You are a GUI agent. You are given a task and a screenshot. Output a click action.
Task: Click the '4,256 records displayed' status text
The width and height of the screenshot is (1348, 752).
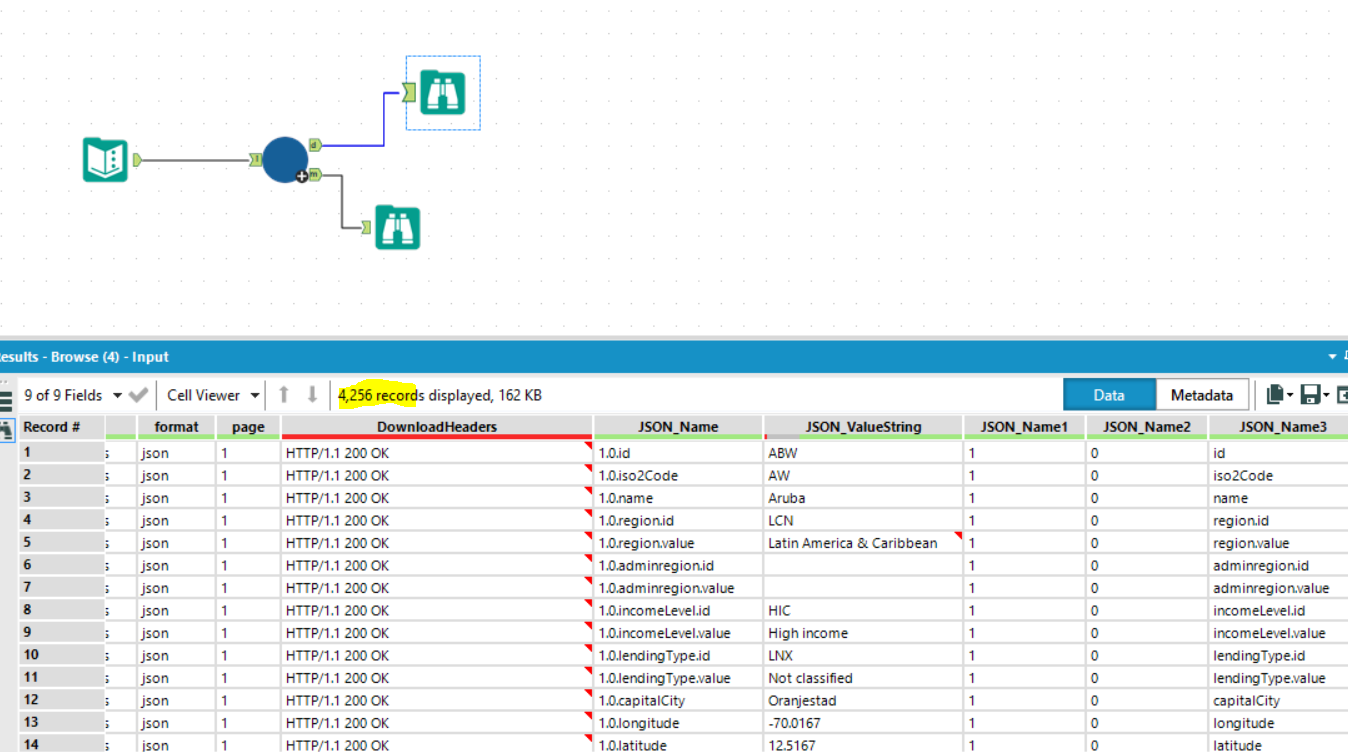[440, 395]
